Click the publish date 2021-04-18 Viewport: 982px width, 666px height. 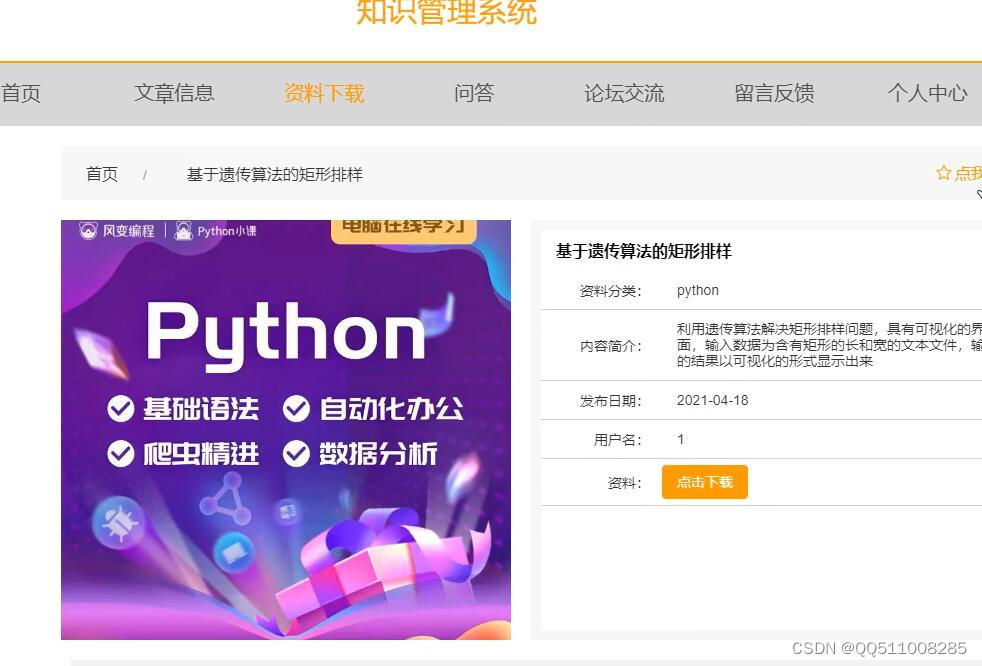[713, 400]
